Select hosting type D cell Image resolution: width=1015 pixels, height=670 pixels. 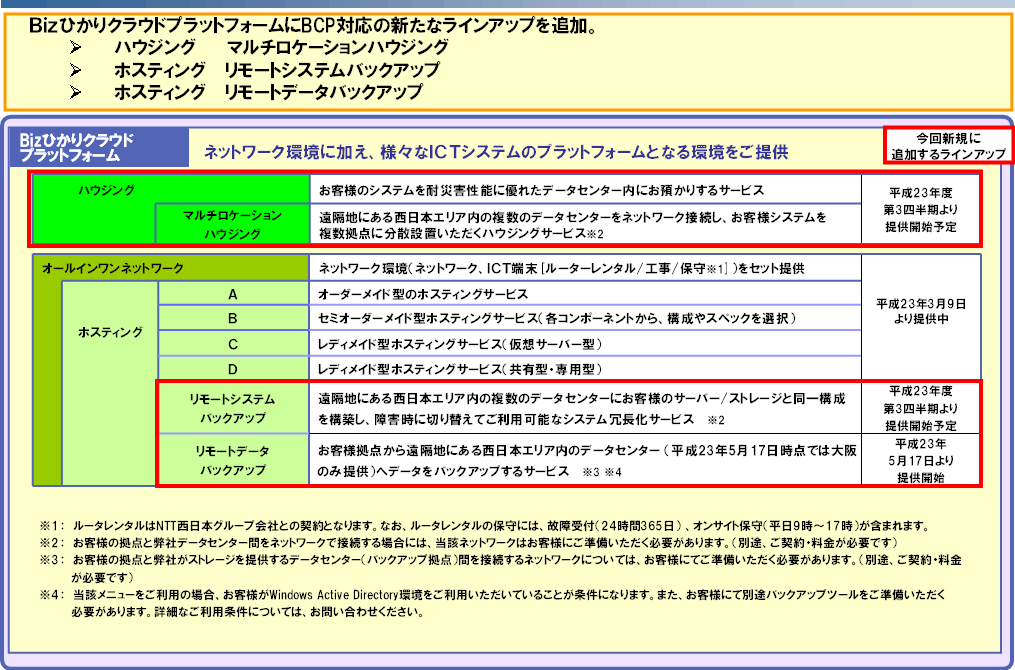point(233,370)
